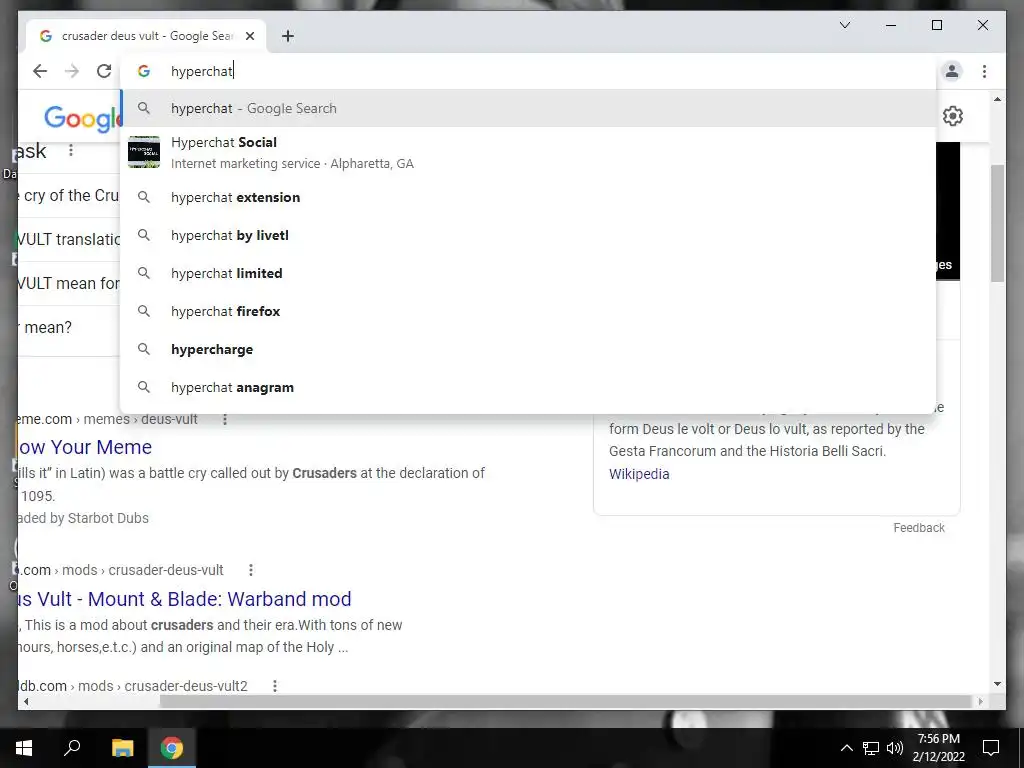Choose the 'hyperchat anagram' suggestion

point(528,387)
